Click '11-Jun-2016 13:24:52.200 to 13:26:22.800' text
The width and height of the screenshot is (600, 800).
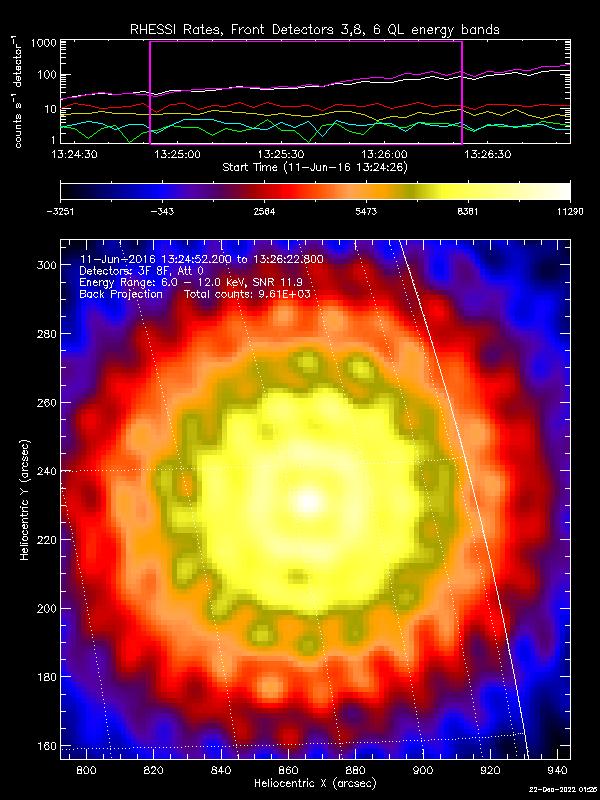point(201,259)
